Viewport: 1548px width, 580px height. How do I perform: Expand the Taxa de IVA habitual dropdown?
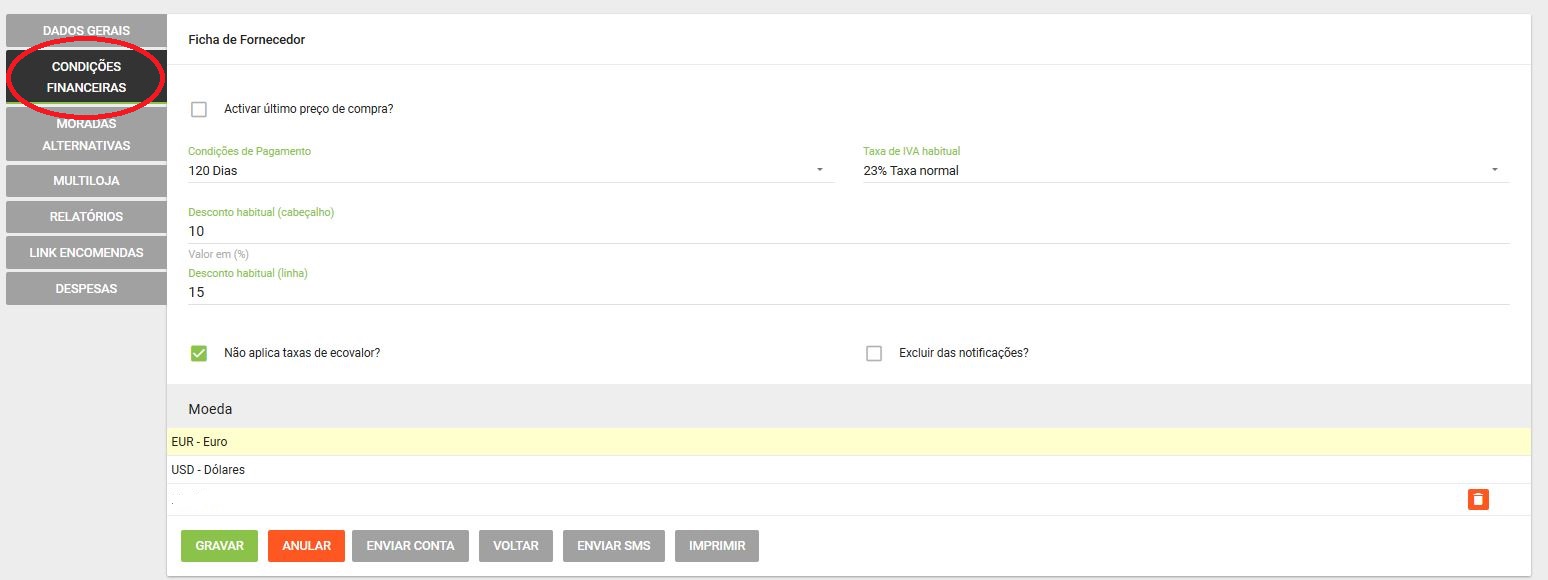[x=1184, y=171]
